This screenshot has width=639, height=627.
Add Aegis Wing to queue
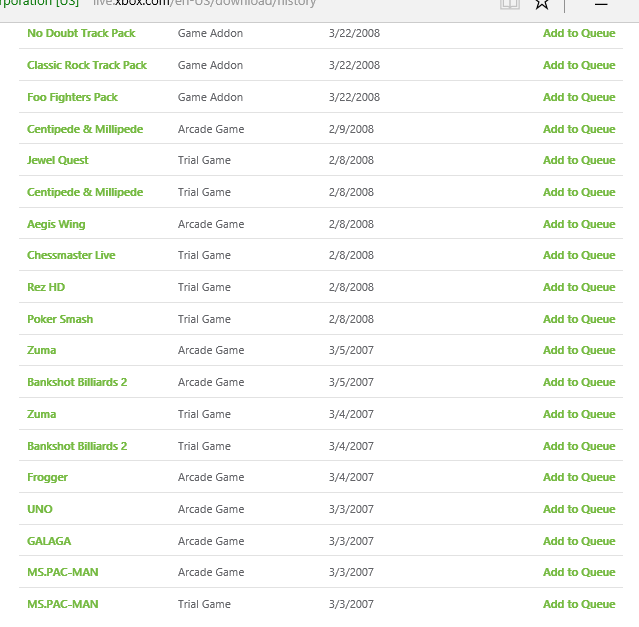tap(579, 224)
